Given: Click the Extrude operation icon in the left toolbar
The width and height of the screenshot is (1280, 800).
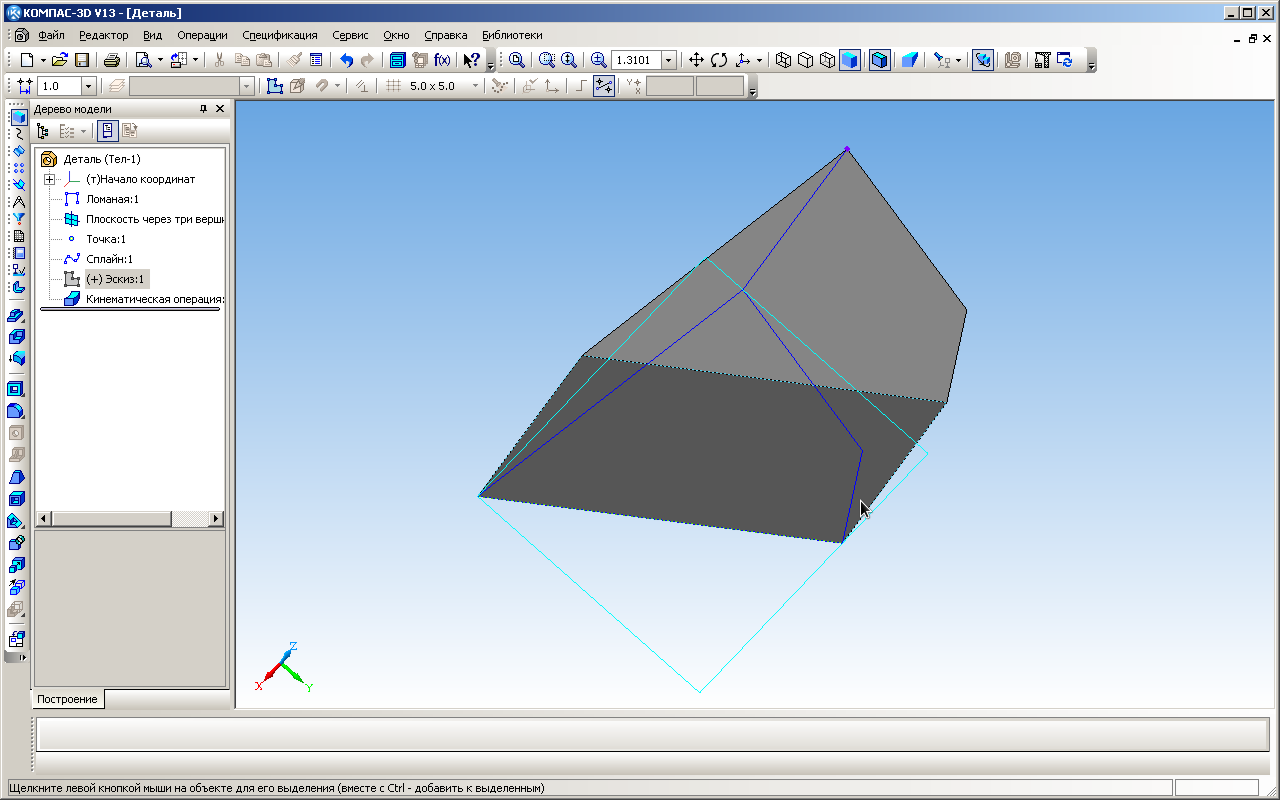Looking at the screenshot, I should coord(17,316).
